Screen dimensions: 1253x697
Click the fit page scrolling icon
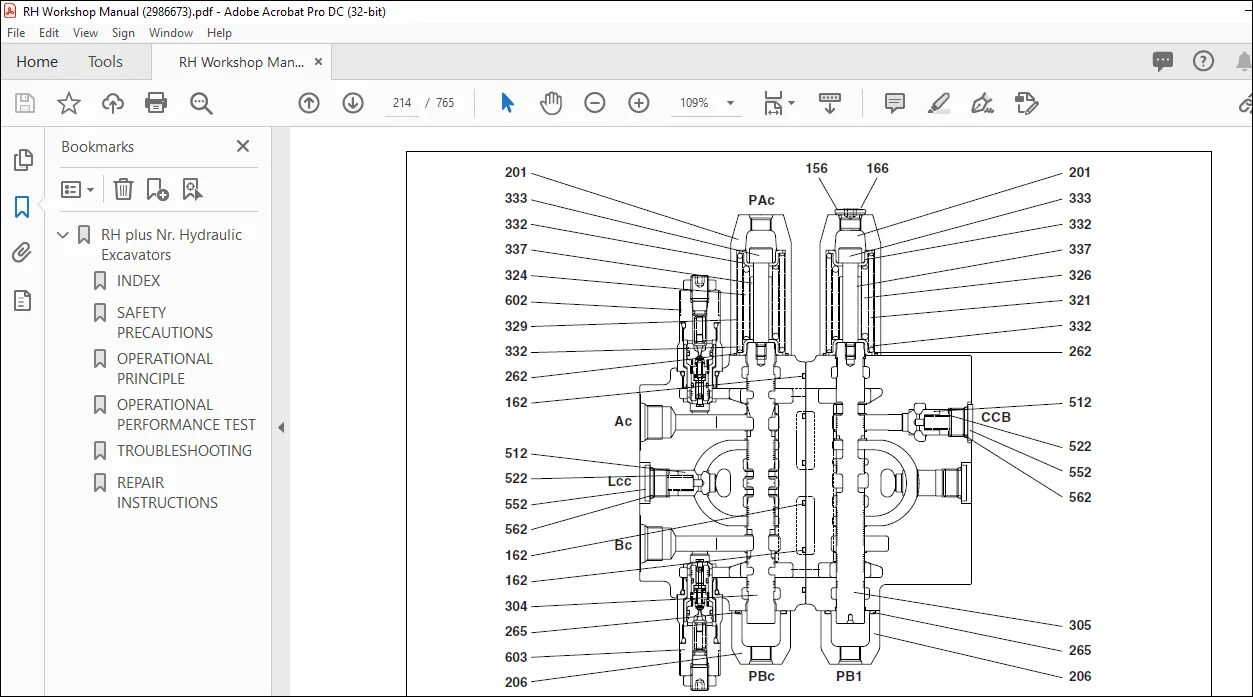tap(774, 103)
